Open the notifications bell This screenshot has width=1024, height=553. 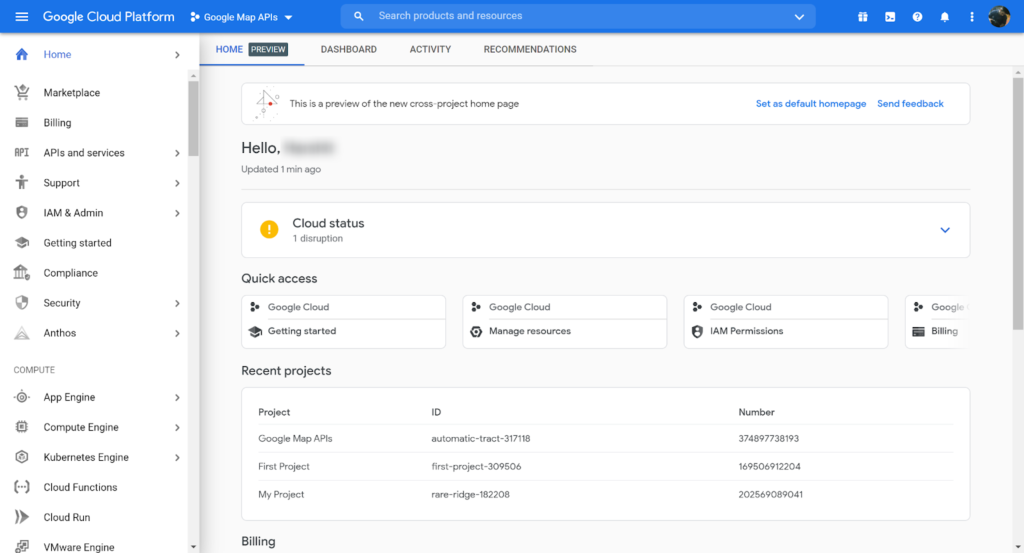pyautogui.click(x=944, y=17)
